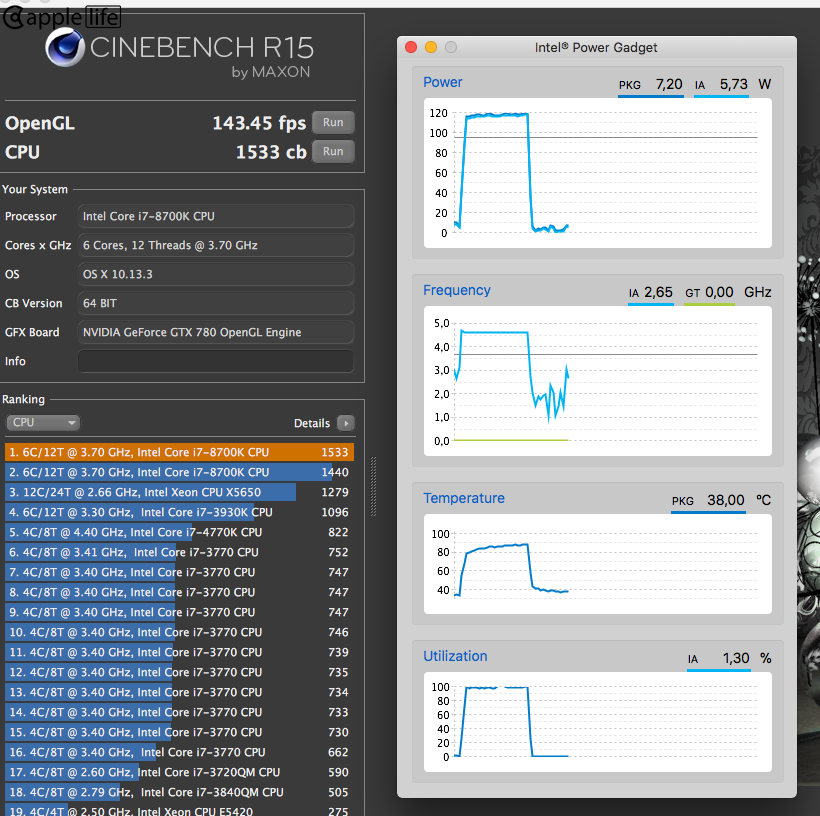Select ranking row 6 scoring 752

179,552
